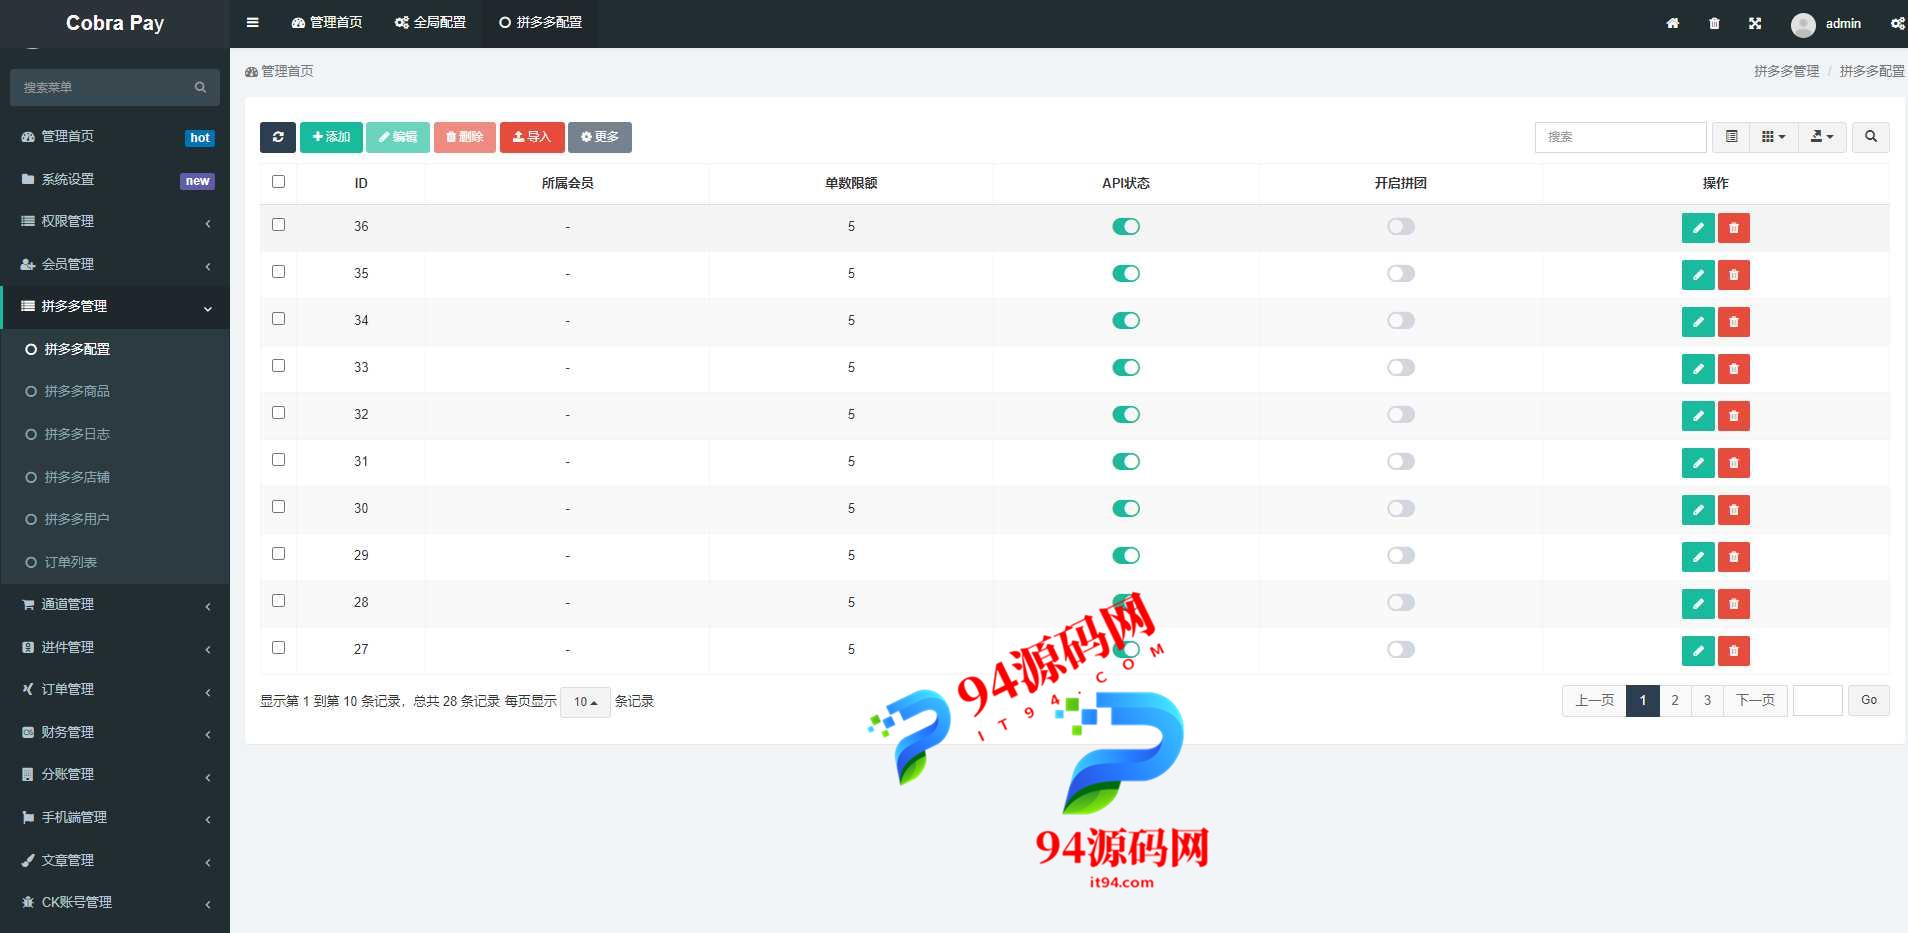Delete row with ID 28

[x=1734, y=604]
